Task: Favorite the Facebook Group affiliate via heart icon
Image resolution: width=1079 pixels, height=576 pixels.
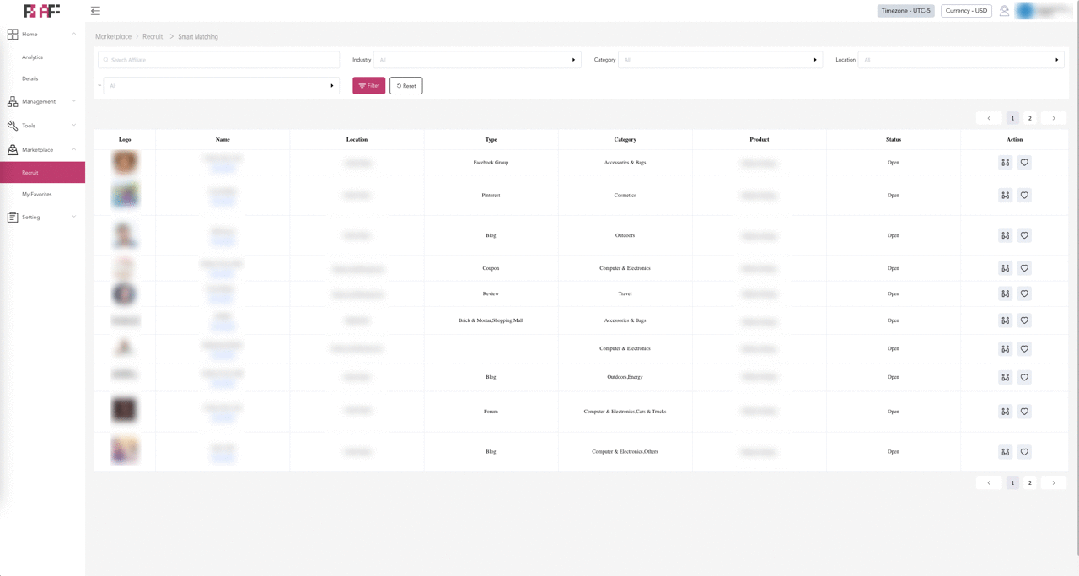Action: (x=1024, y=162)
